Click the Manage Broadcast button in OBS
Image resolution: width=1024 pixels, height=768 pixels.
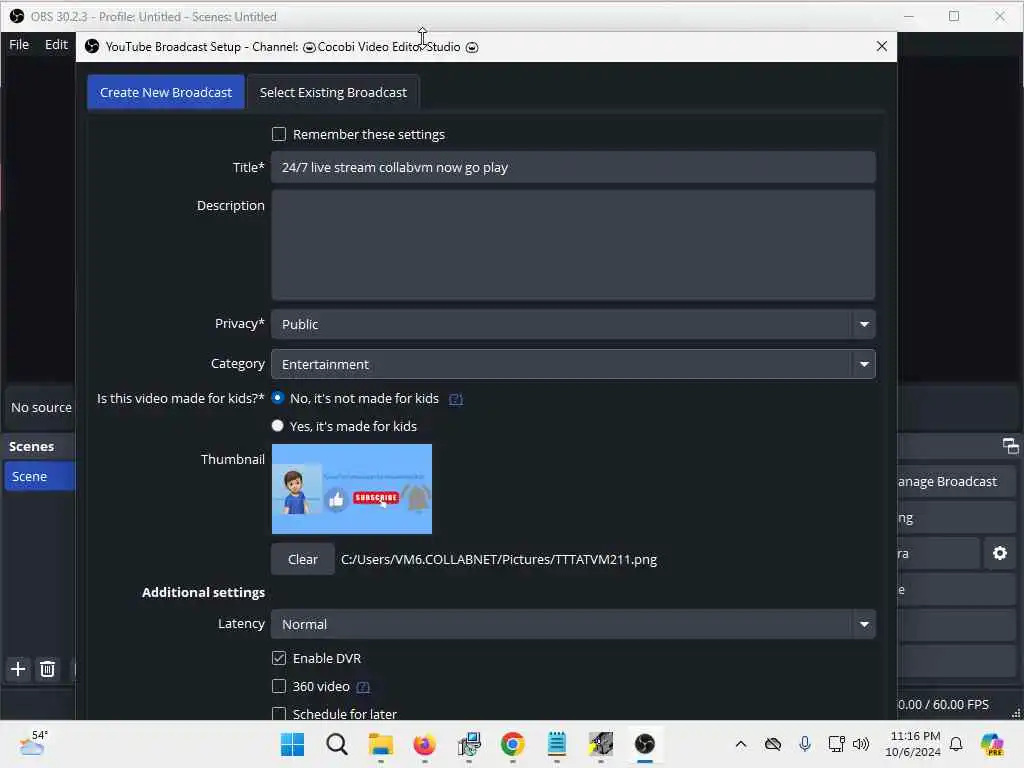coord(955,481)
